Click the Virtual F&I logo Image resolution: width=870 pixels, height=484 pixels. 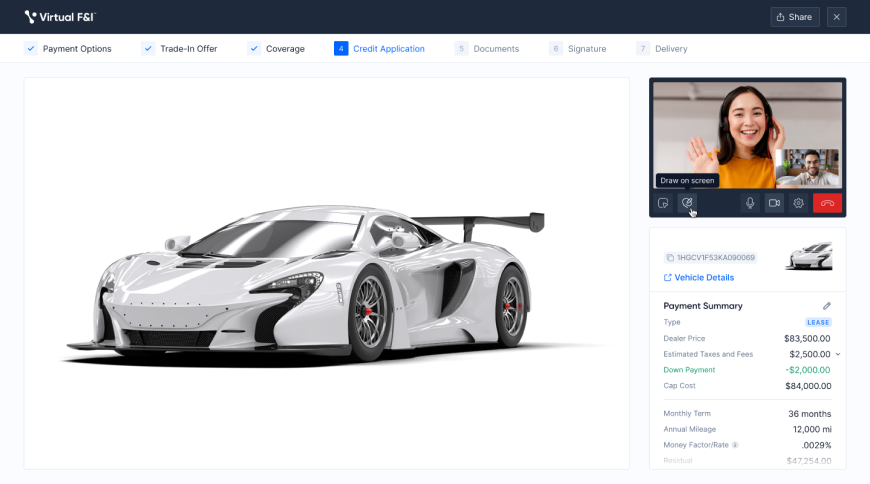point(60,17)
